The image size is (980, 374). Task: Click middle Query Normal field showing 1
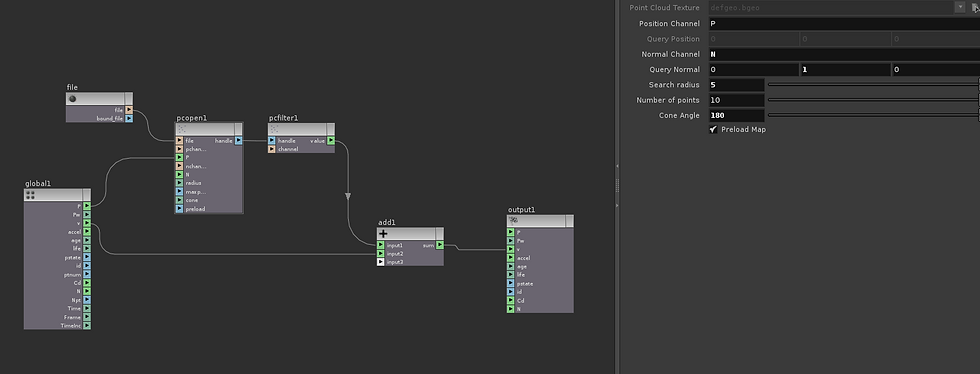pos(845,69)
